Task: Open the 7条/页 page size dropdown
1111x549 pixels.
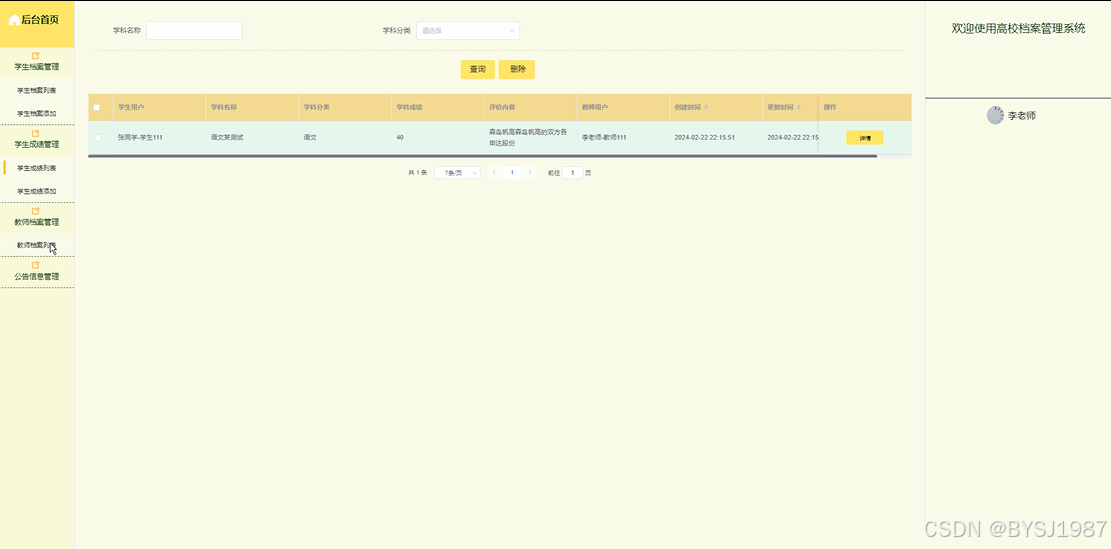Action: point(457,173)
